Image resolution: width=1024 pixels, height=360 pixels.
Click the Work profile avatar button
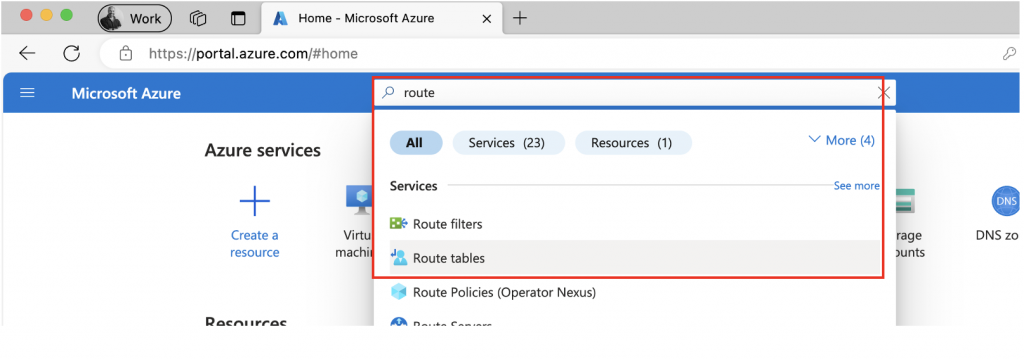click(x=135, y=18)
